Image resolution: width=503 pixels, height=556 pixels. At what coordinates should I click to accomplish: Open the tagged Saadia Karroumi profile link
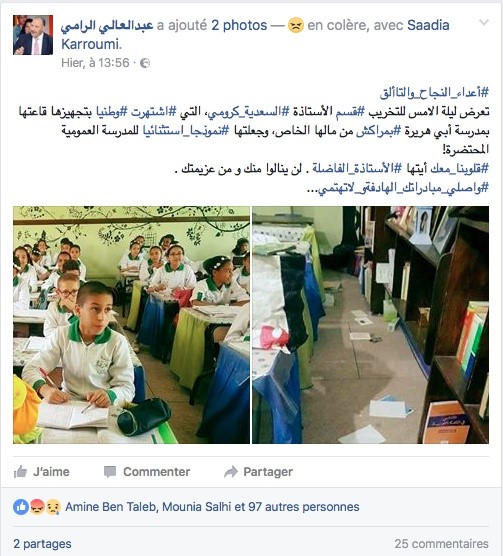[255, 35]
